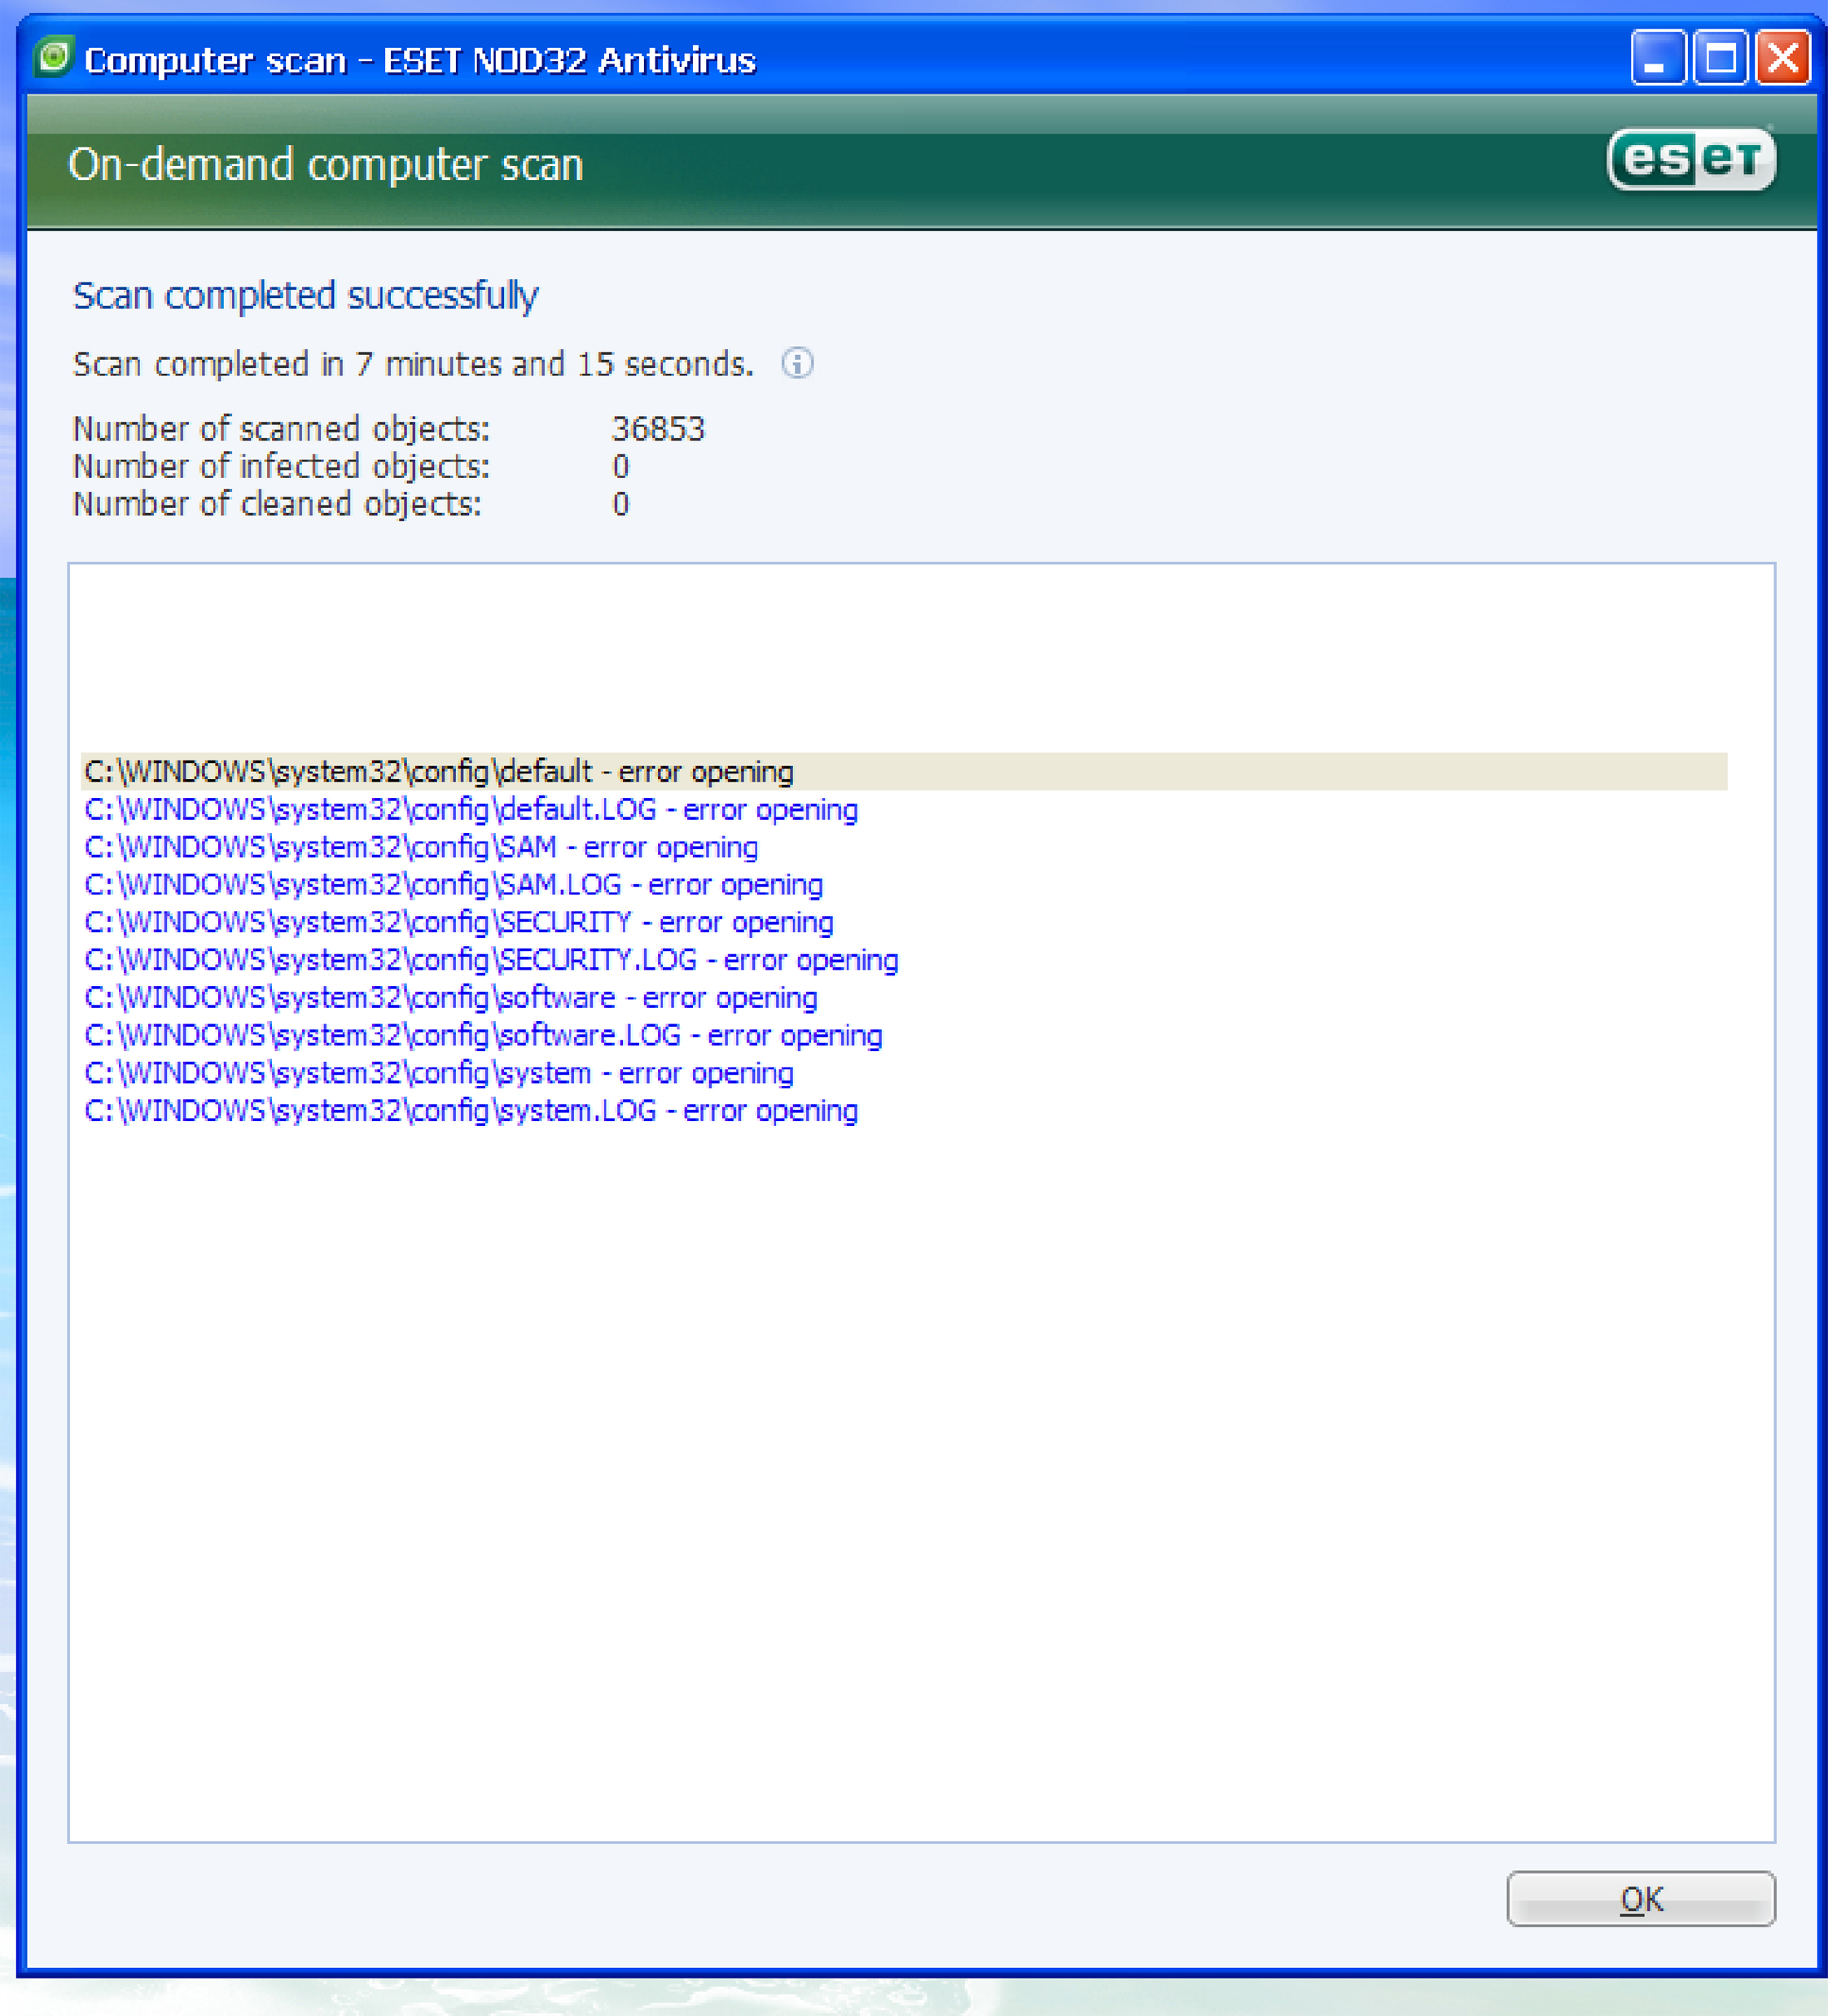The image size is (1828, 2016).
Task: Click the ESET NOD32 title bar icon
Action: (54, 58)
